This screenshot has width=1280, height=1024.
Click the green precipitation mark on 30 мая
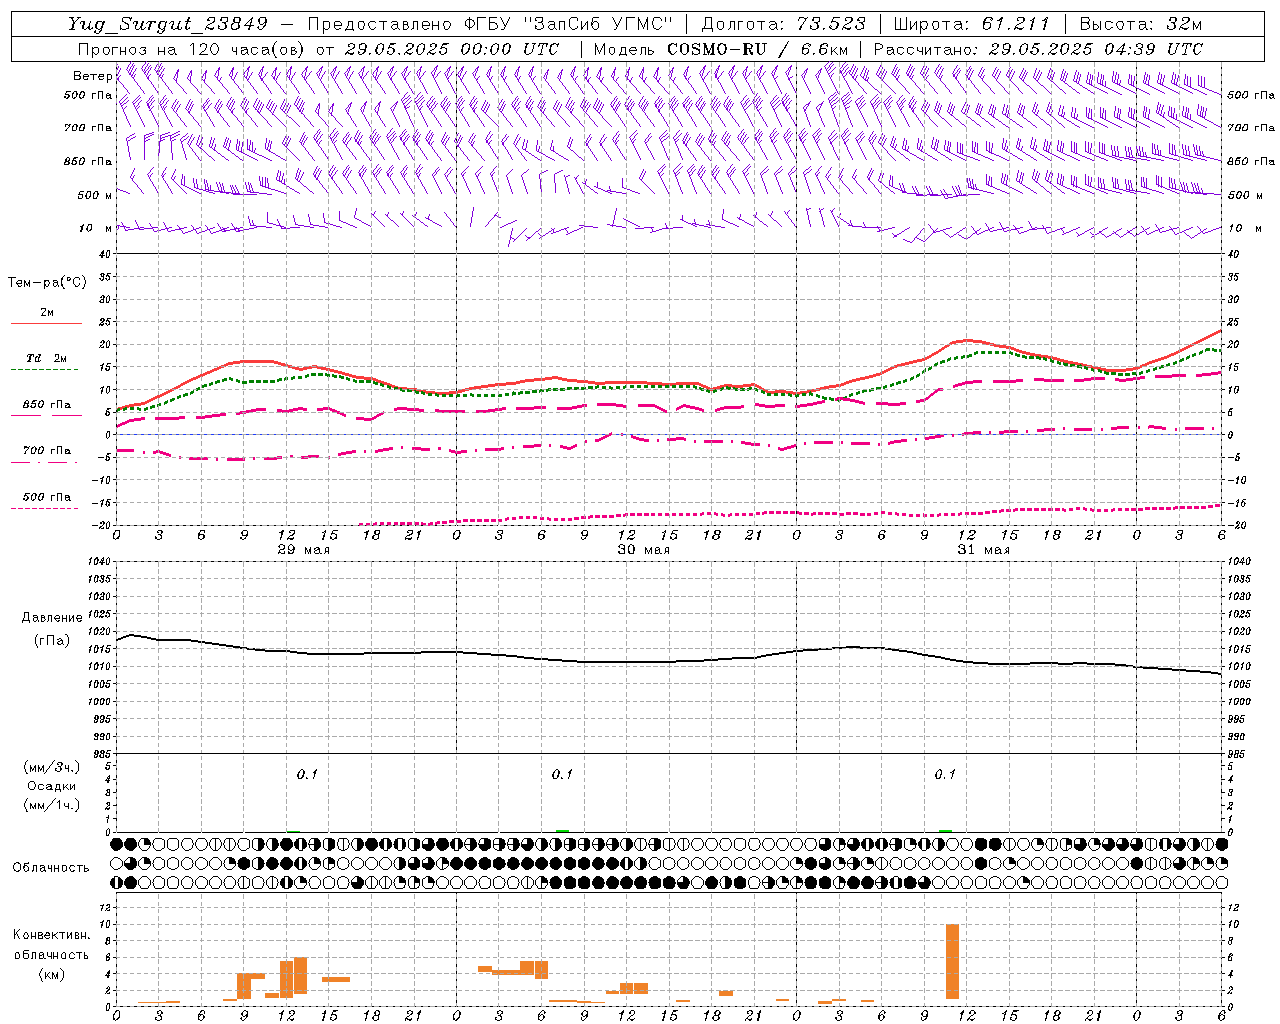[562, 831]
